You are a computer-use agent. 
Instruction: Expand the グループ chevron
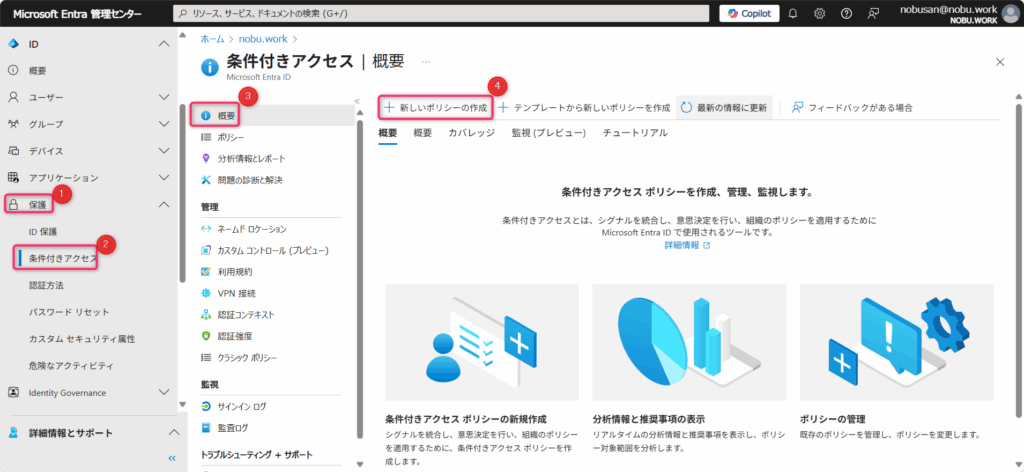click(165, 124)
